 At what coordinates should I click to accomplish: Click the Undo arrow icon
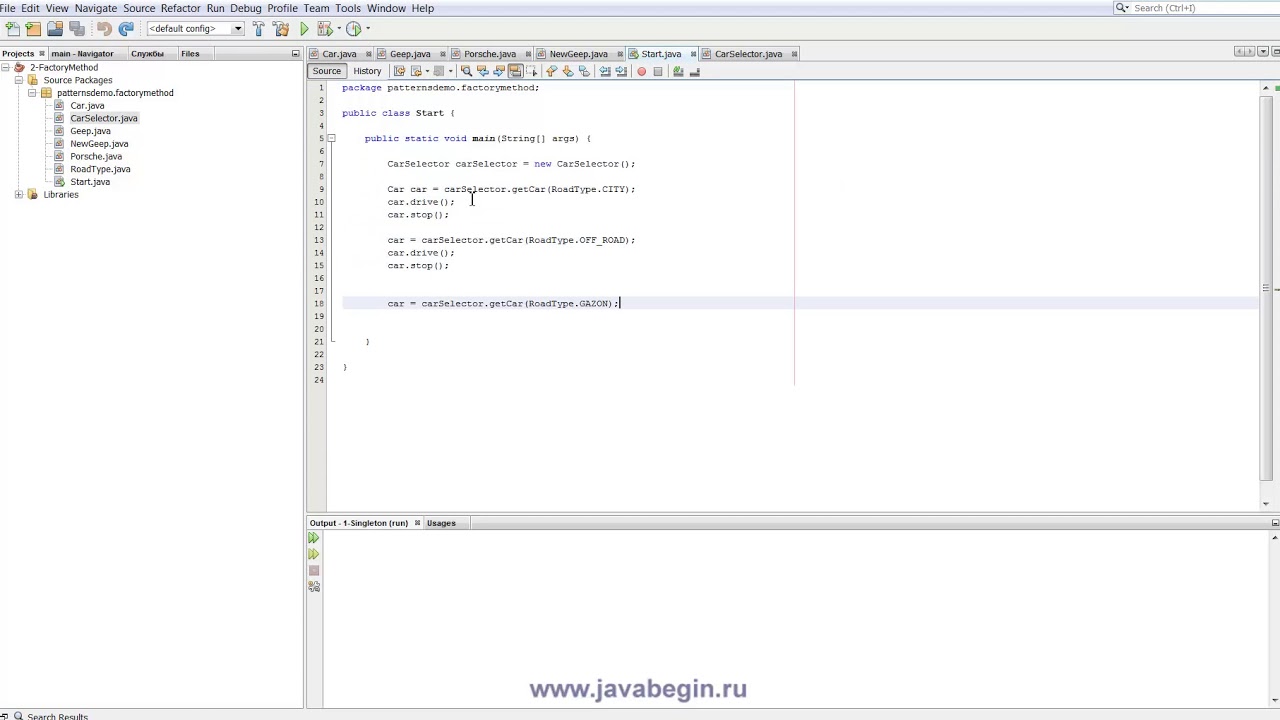(x=104, y=29)
